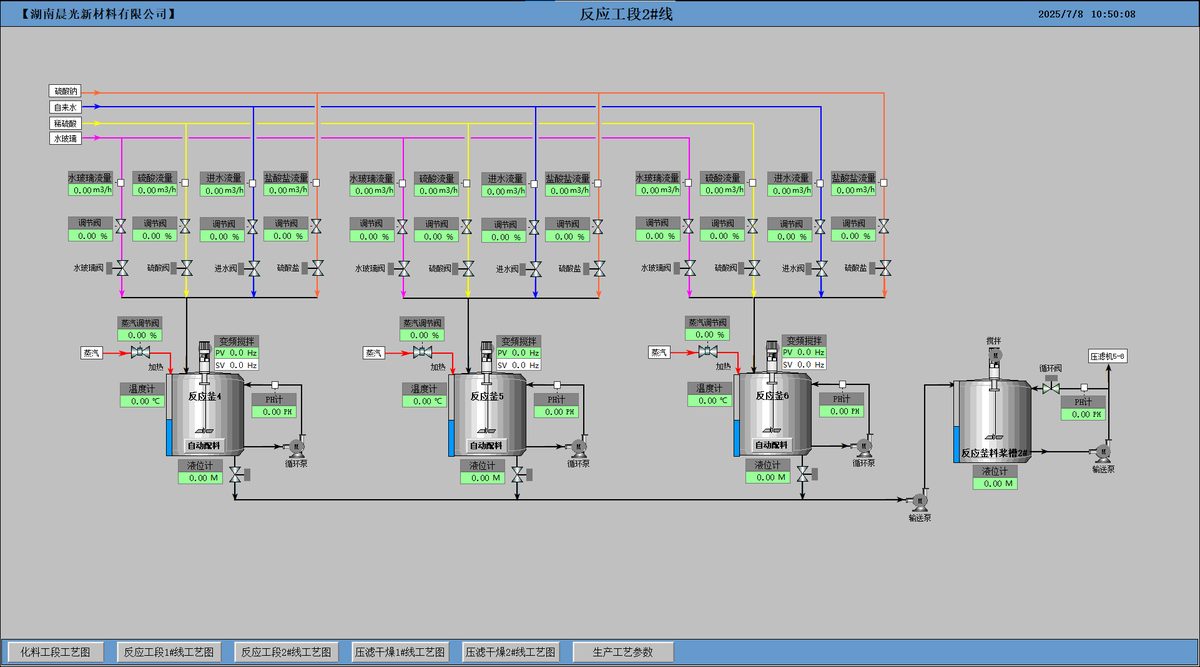Click the 自来水 feed source label
The image size is (1200, 667).
click(x=65, y=107)
